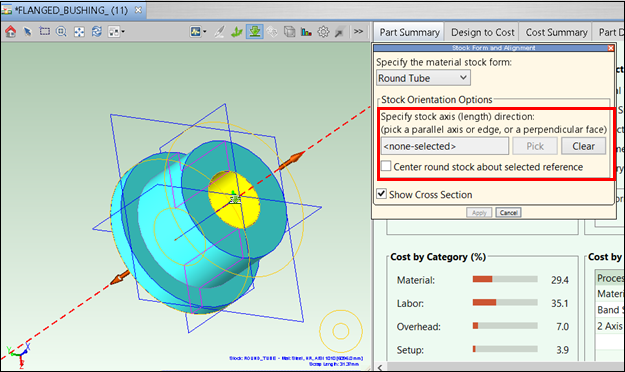This screenshot has width=625, height=372.
Task: Click the lower-left orange stock axis arrow
Action: [120, 278]
